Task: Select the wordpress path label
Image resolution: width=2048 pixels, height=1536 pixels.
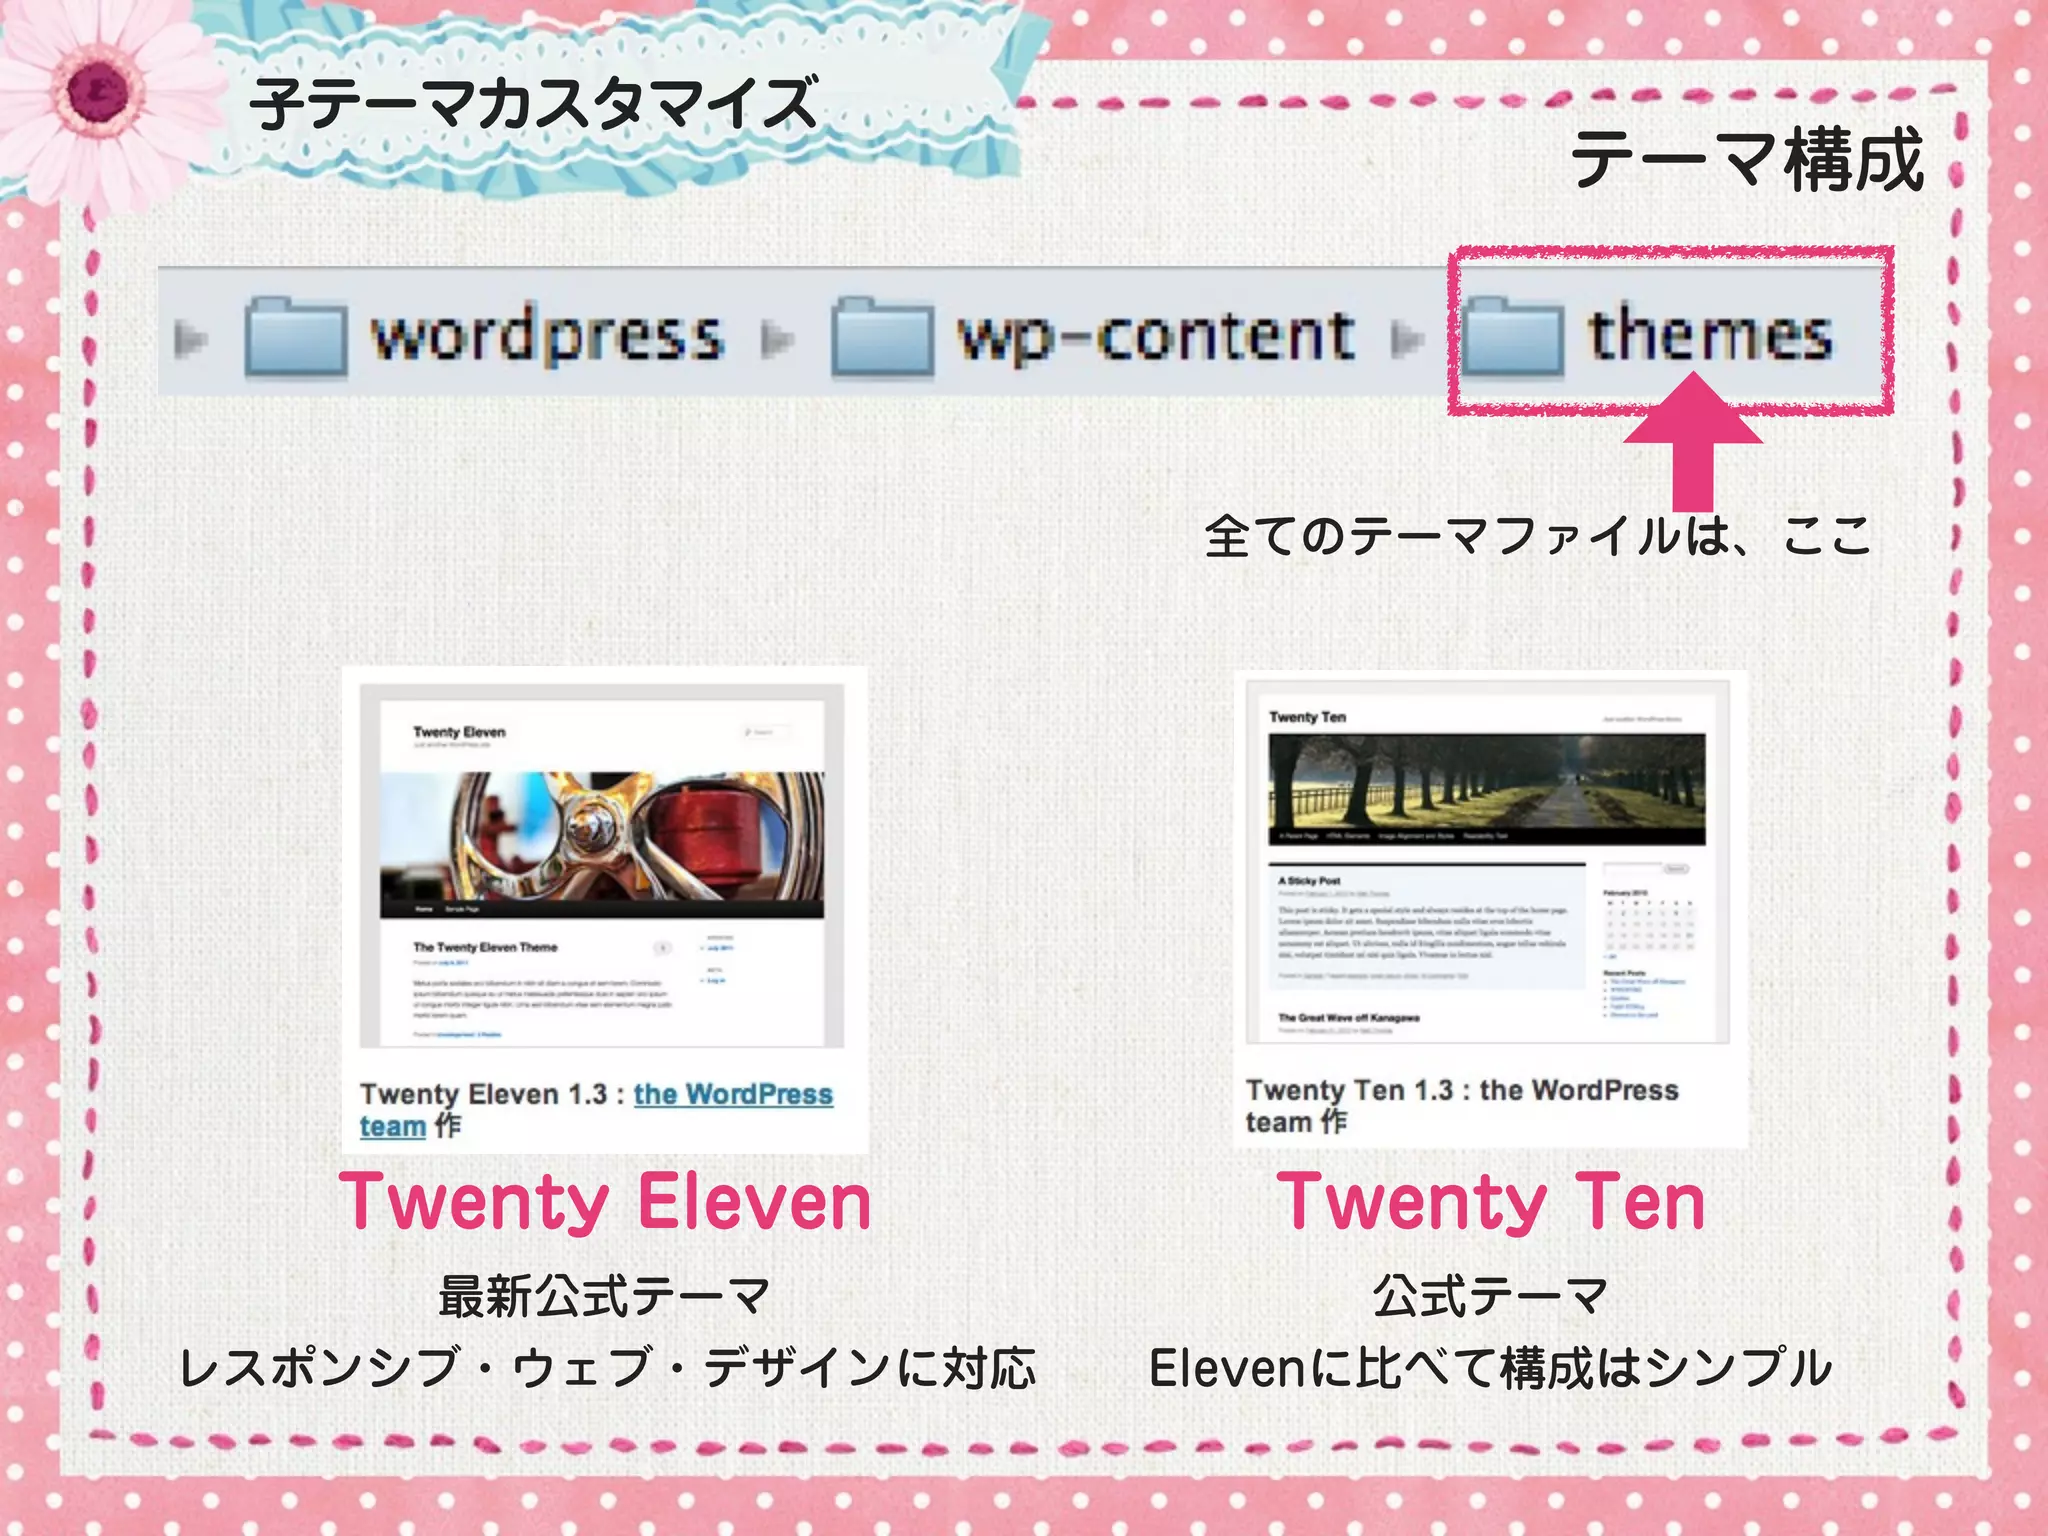Action: (x=547, y=334)
